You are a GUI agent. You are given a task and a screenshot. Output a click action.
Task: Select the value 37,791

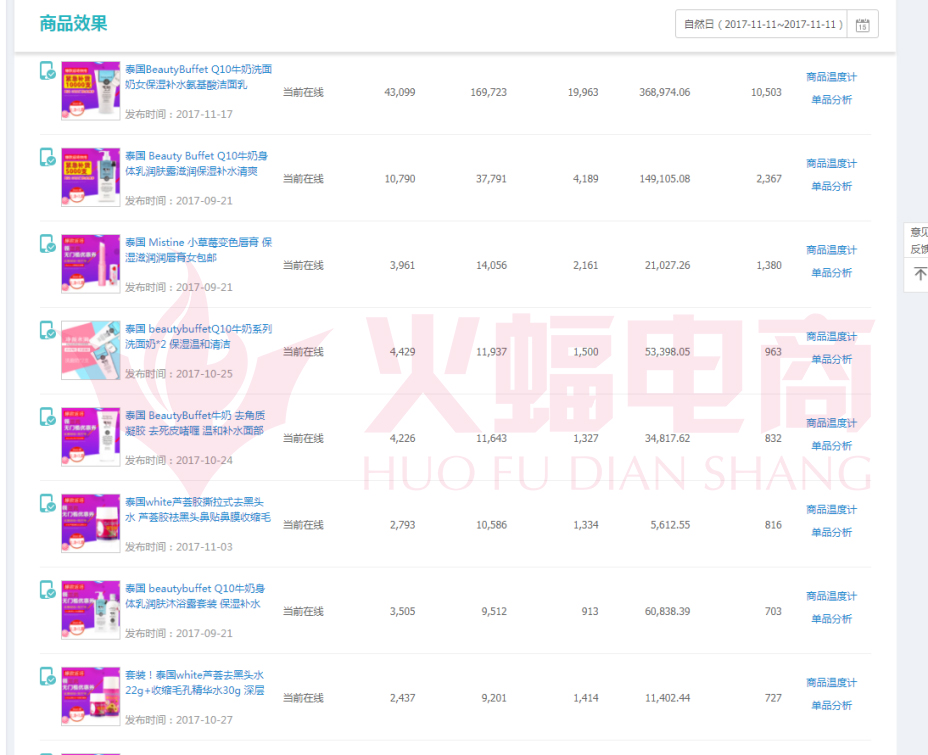(491, 179)
